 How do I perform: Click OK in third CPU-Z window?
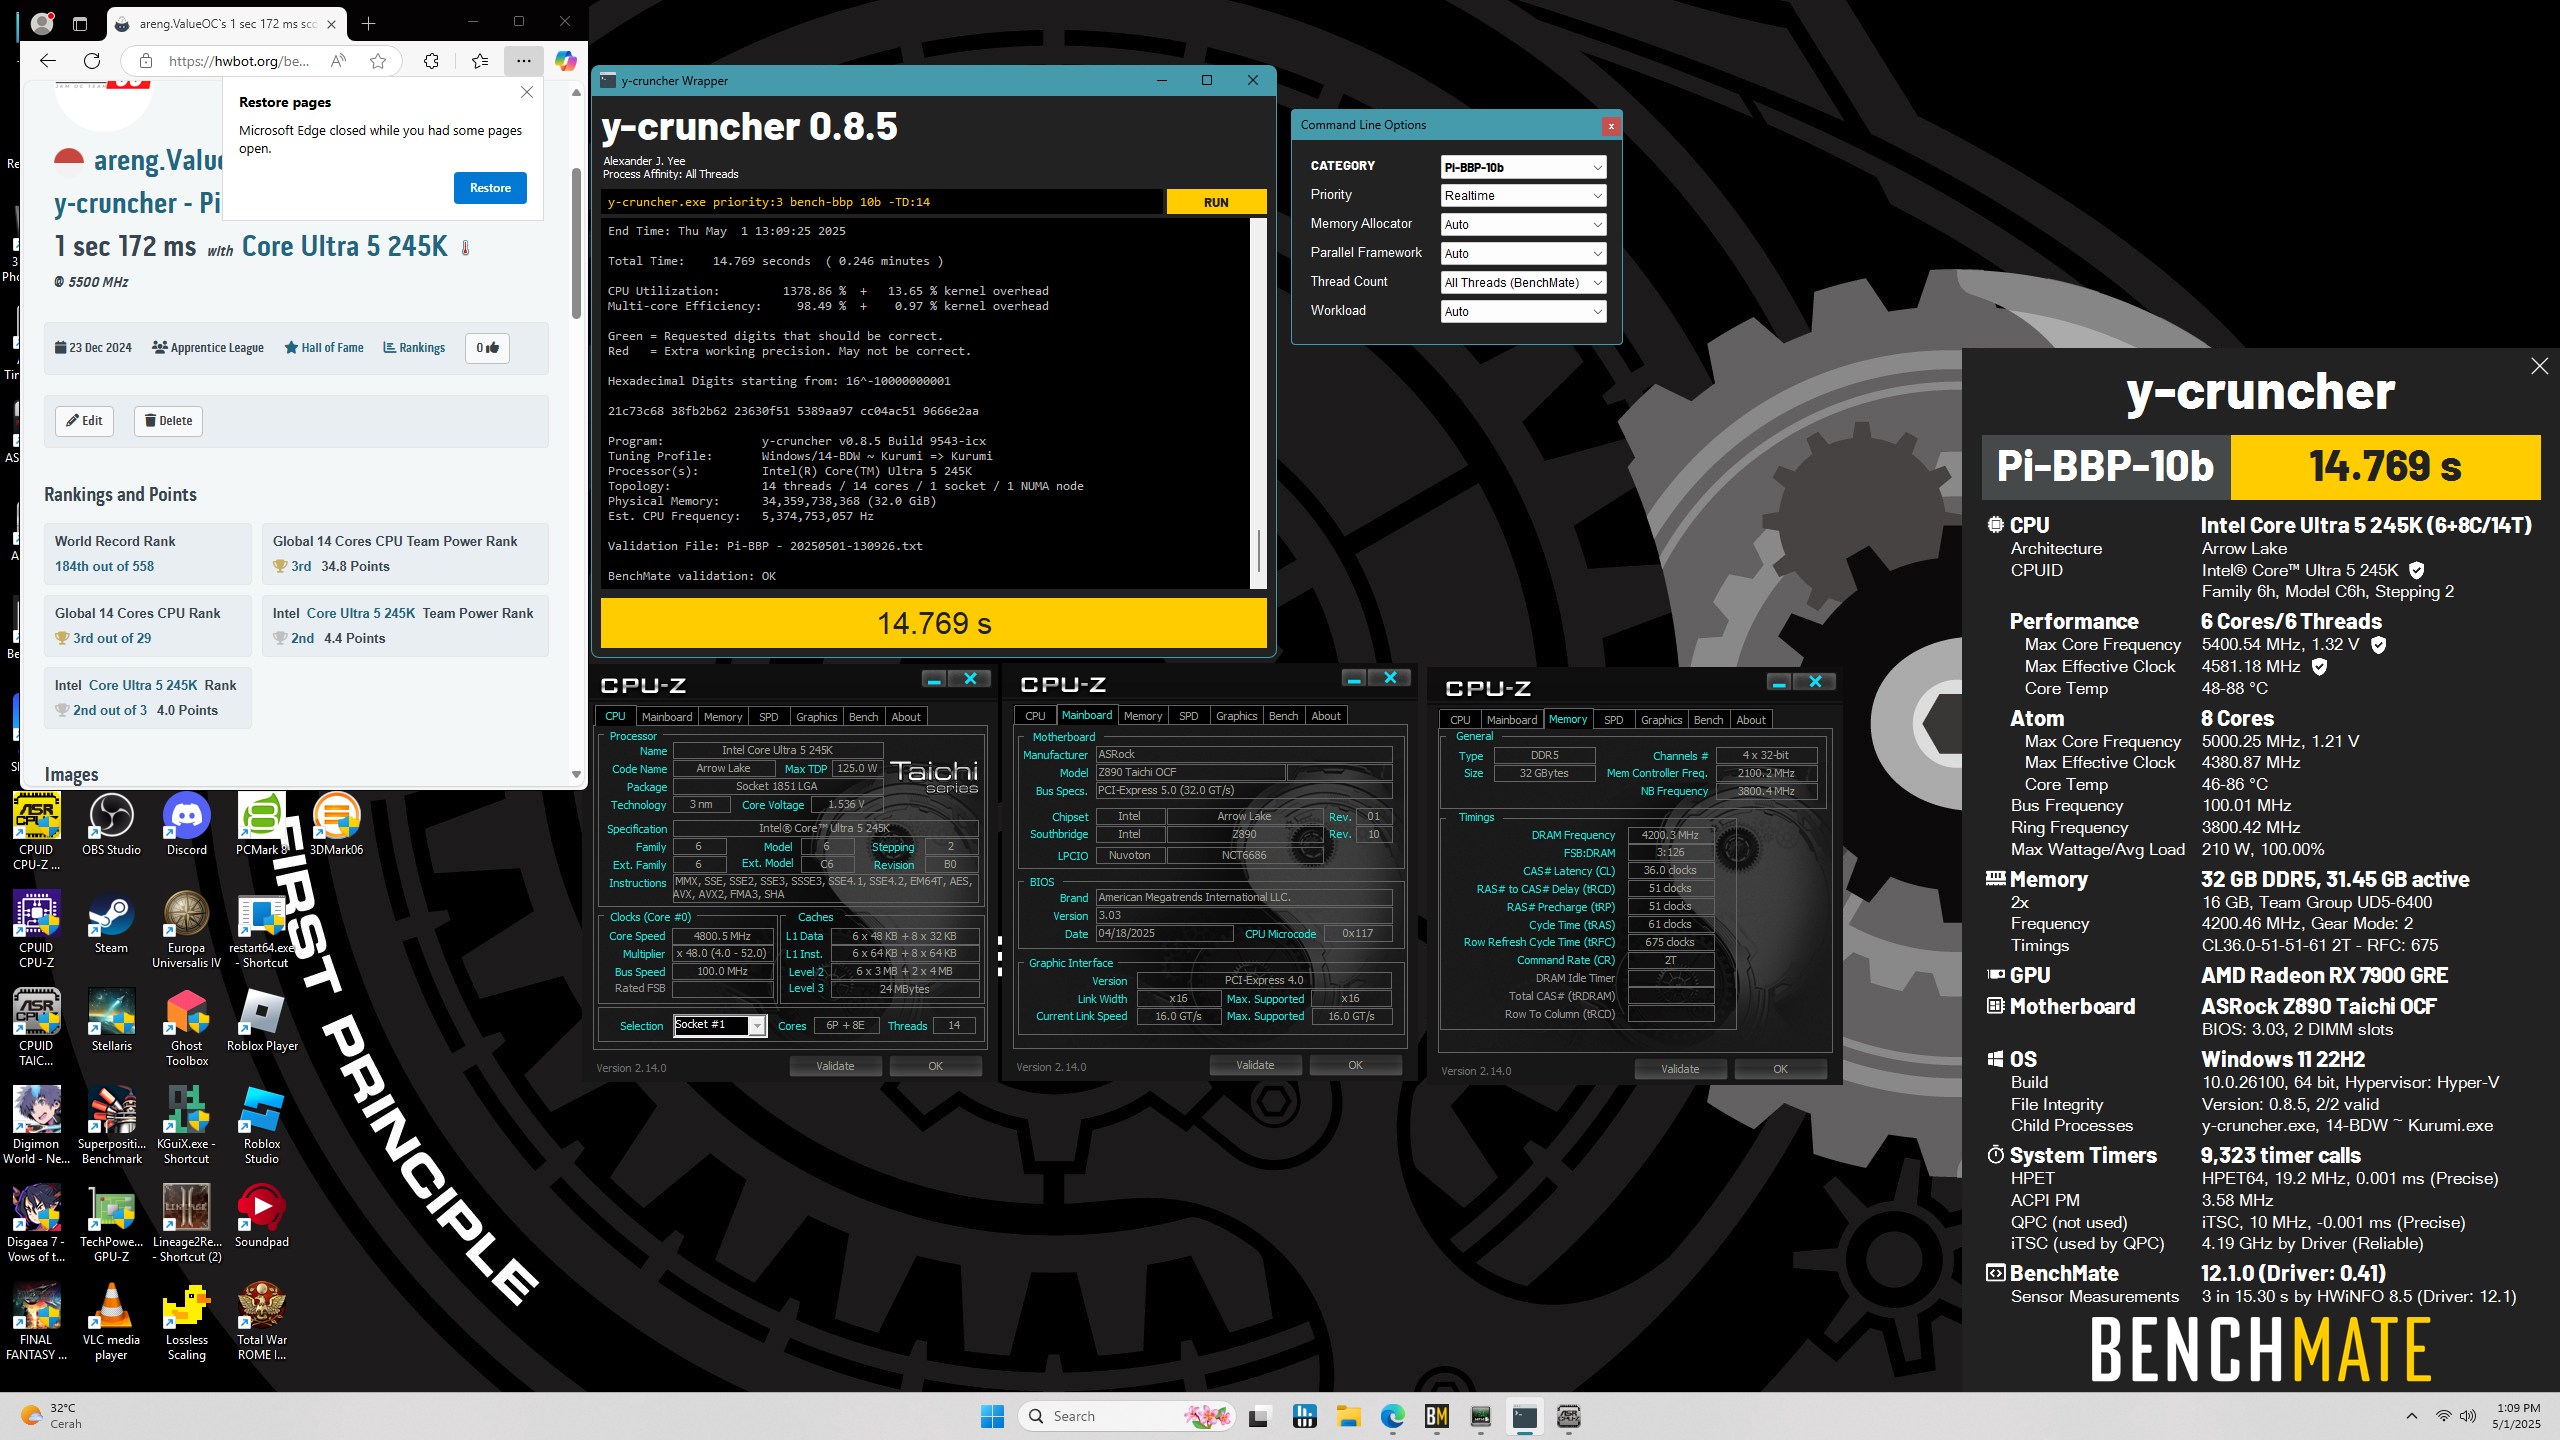pos(1780,1069)
